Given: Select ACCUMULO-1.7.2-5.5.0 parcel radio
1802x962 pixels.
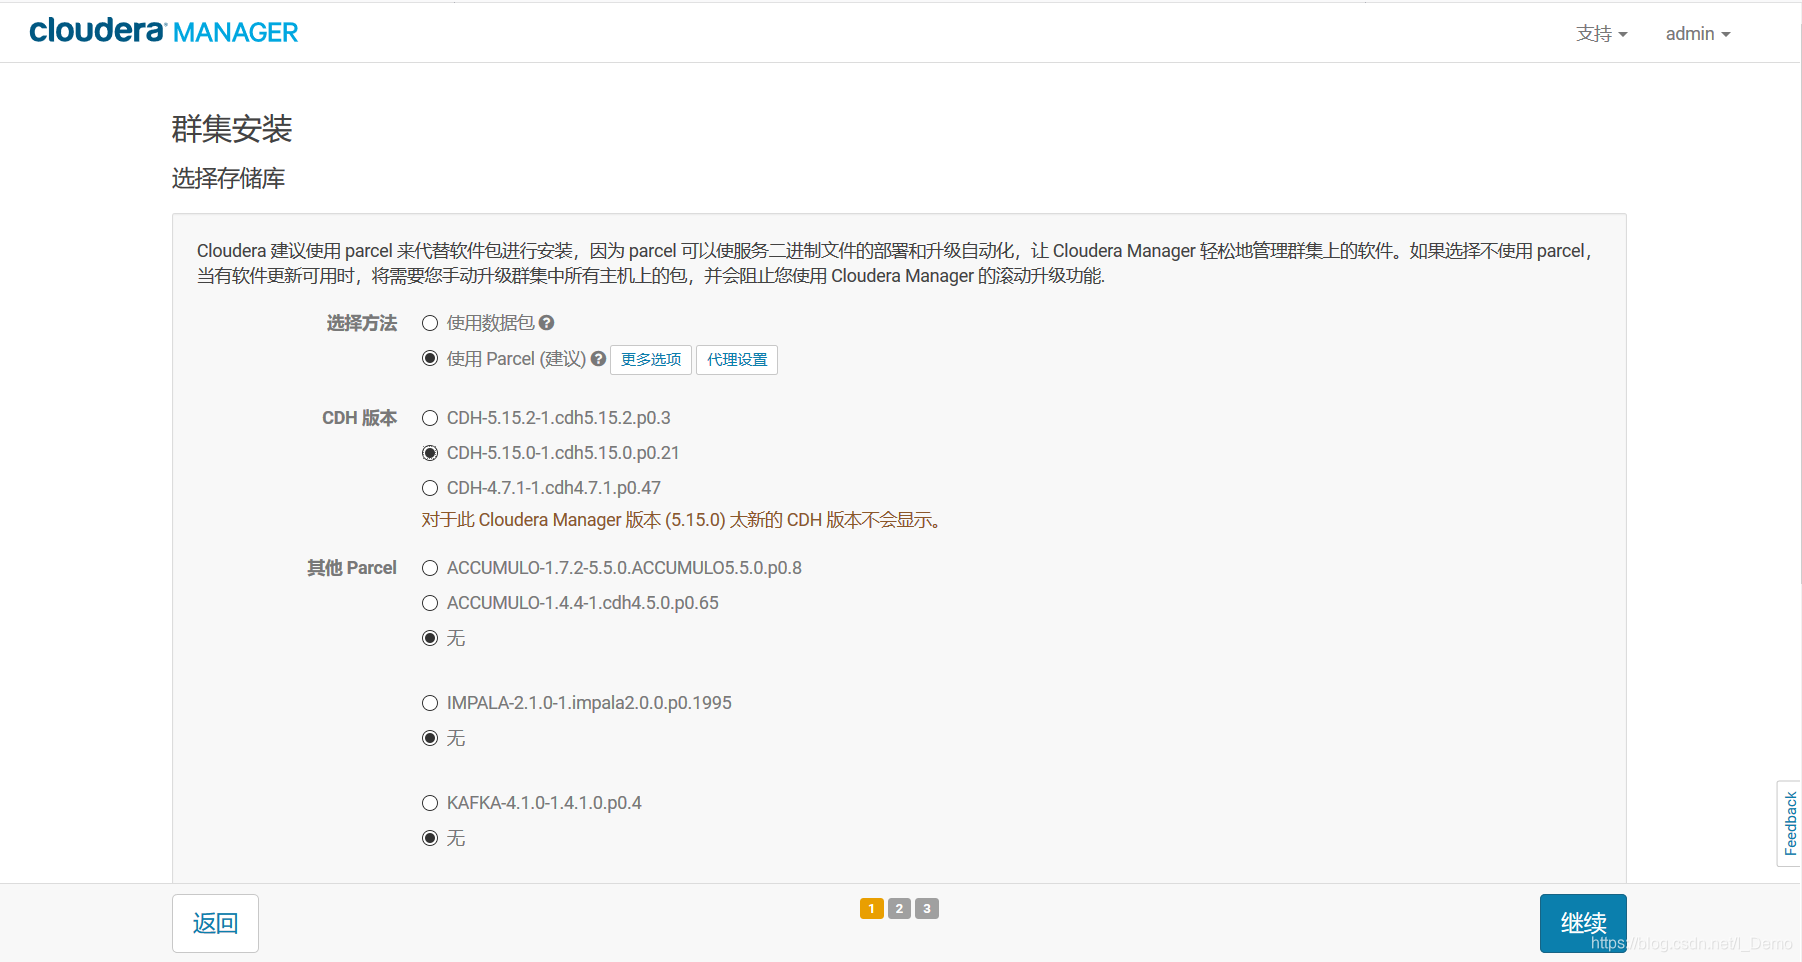Looking at the screenshot, I should pos(430,568).
